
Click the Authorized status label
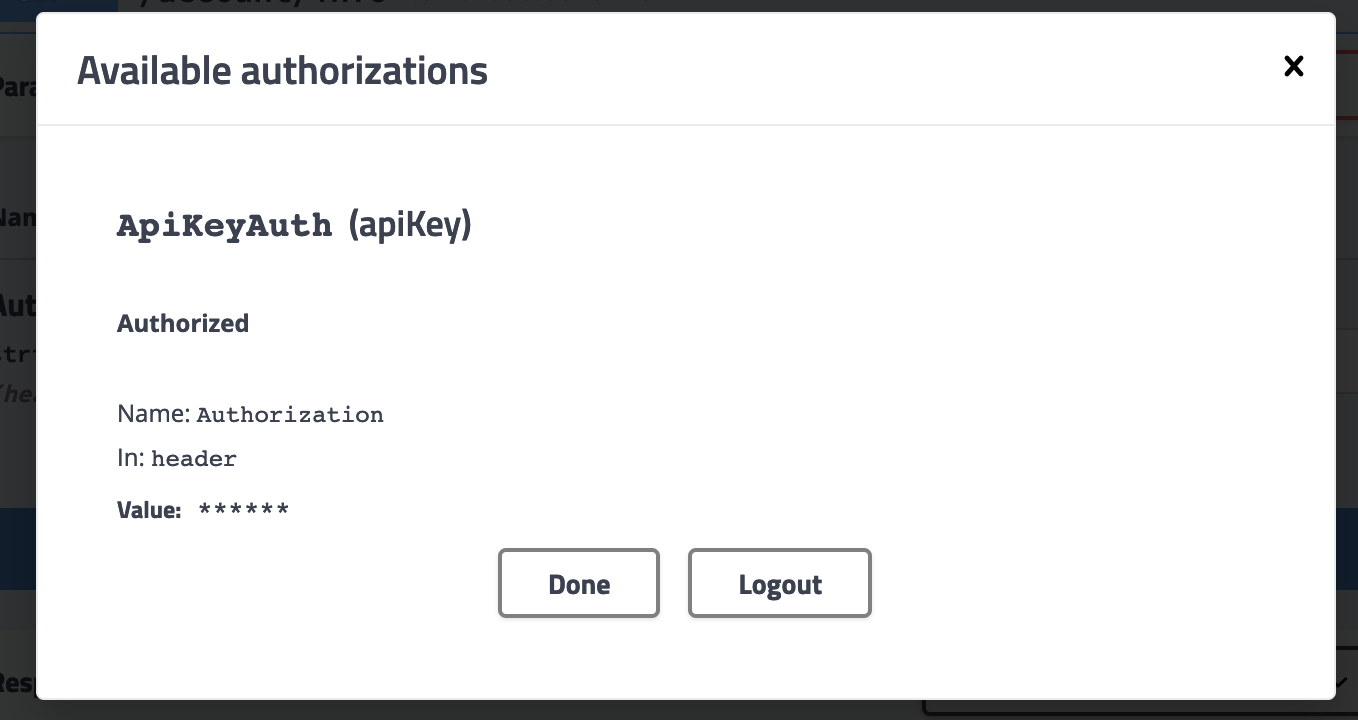tap(183, 322)
